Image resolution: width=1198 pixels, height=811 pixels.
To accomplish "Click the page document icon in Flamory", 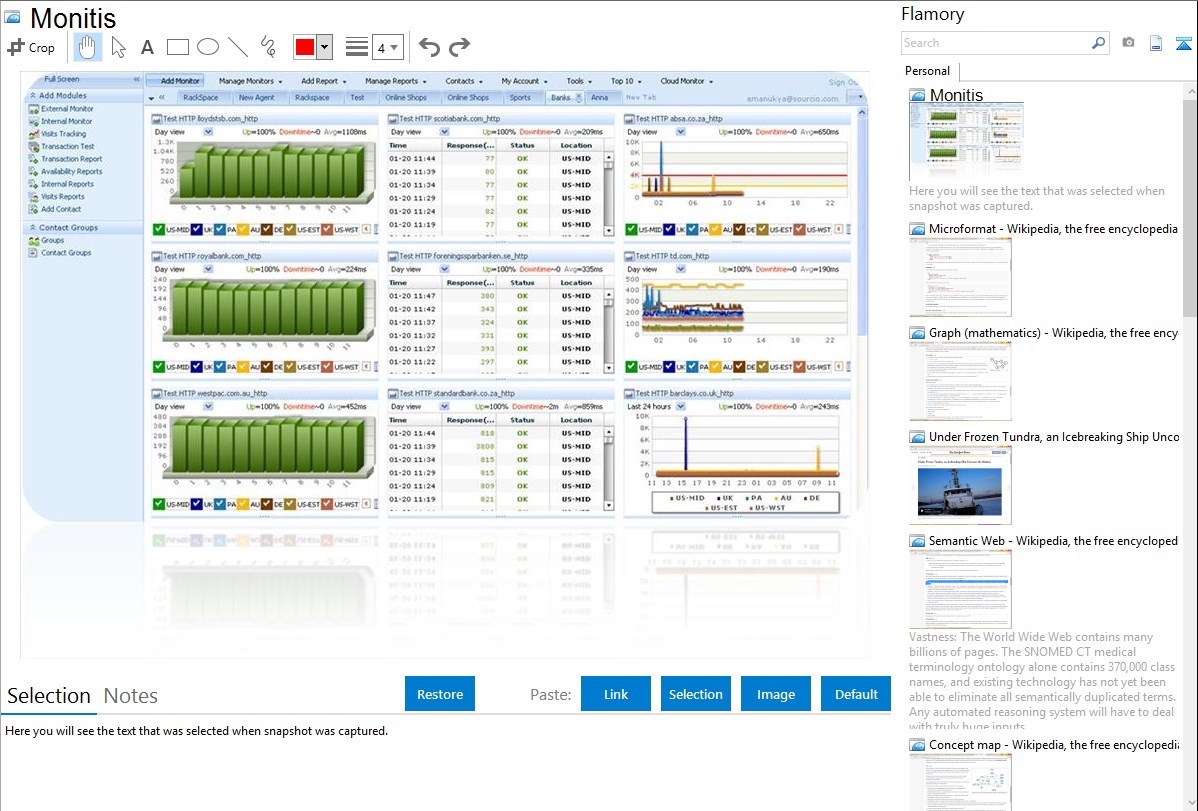I will pyautogui.click(x=1156, y=43).
